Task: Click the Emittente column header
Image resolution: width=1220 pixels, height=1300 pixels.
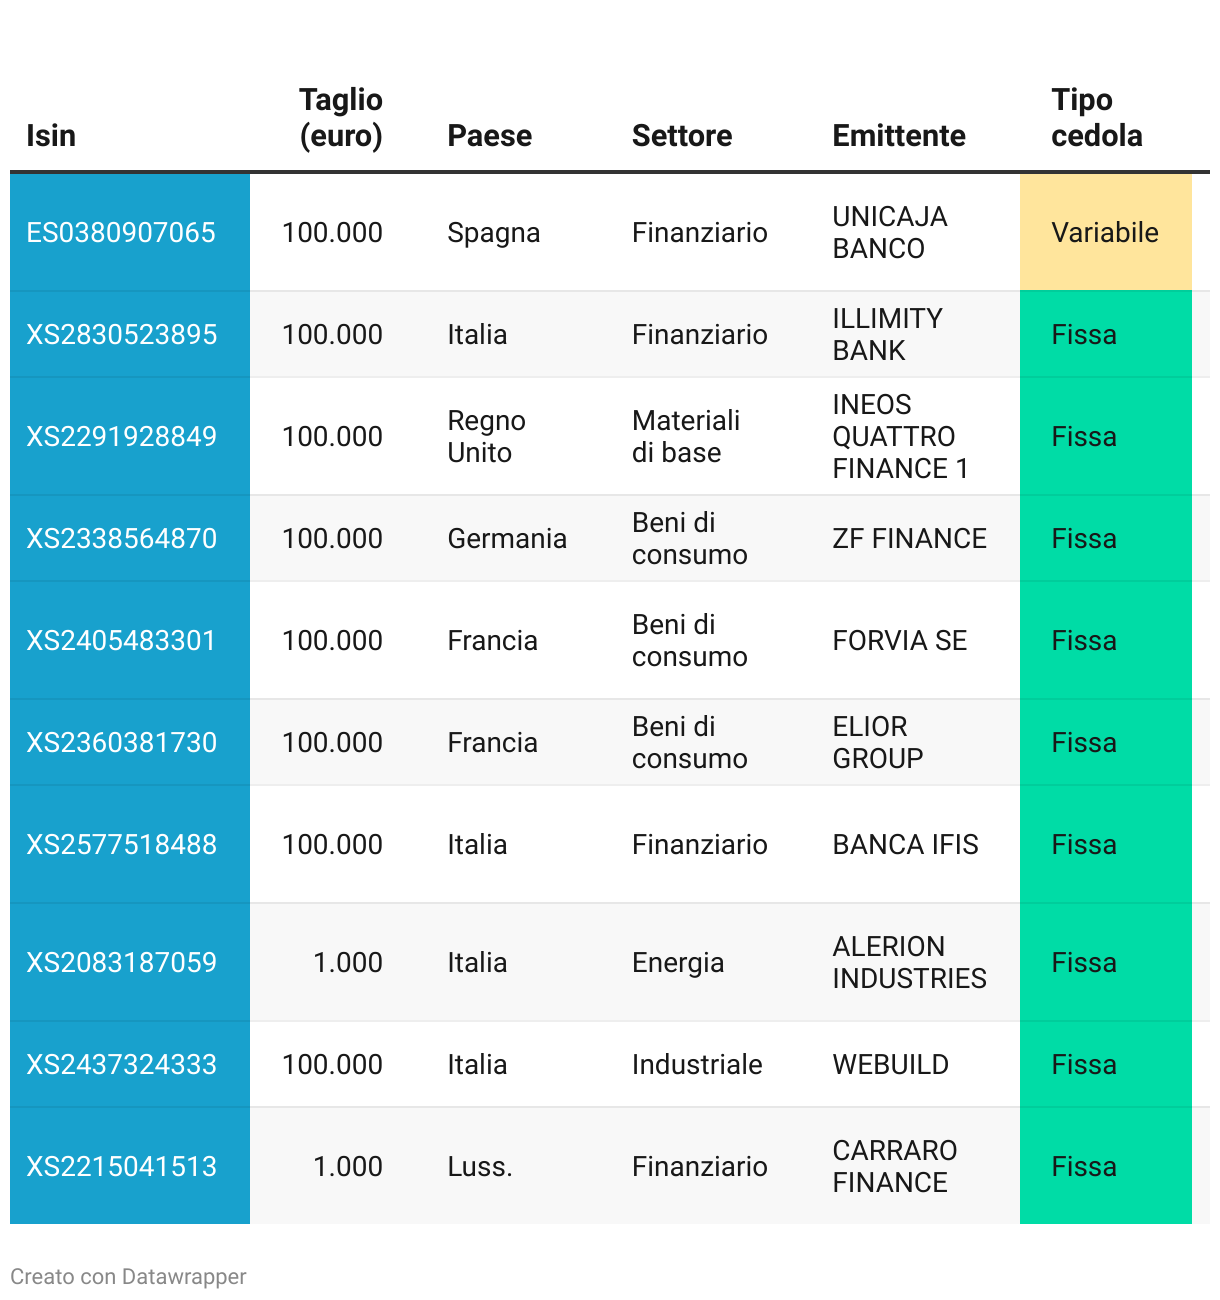Action: (899, 135)
